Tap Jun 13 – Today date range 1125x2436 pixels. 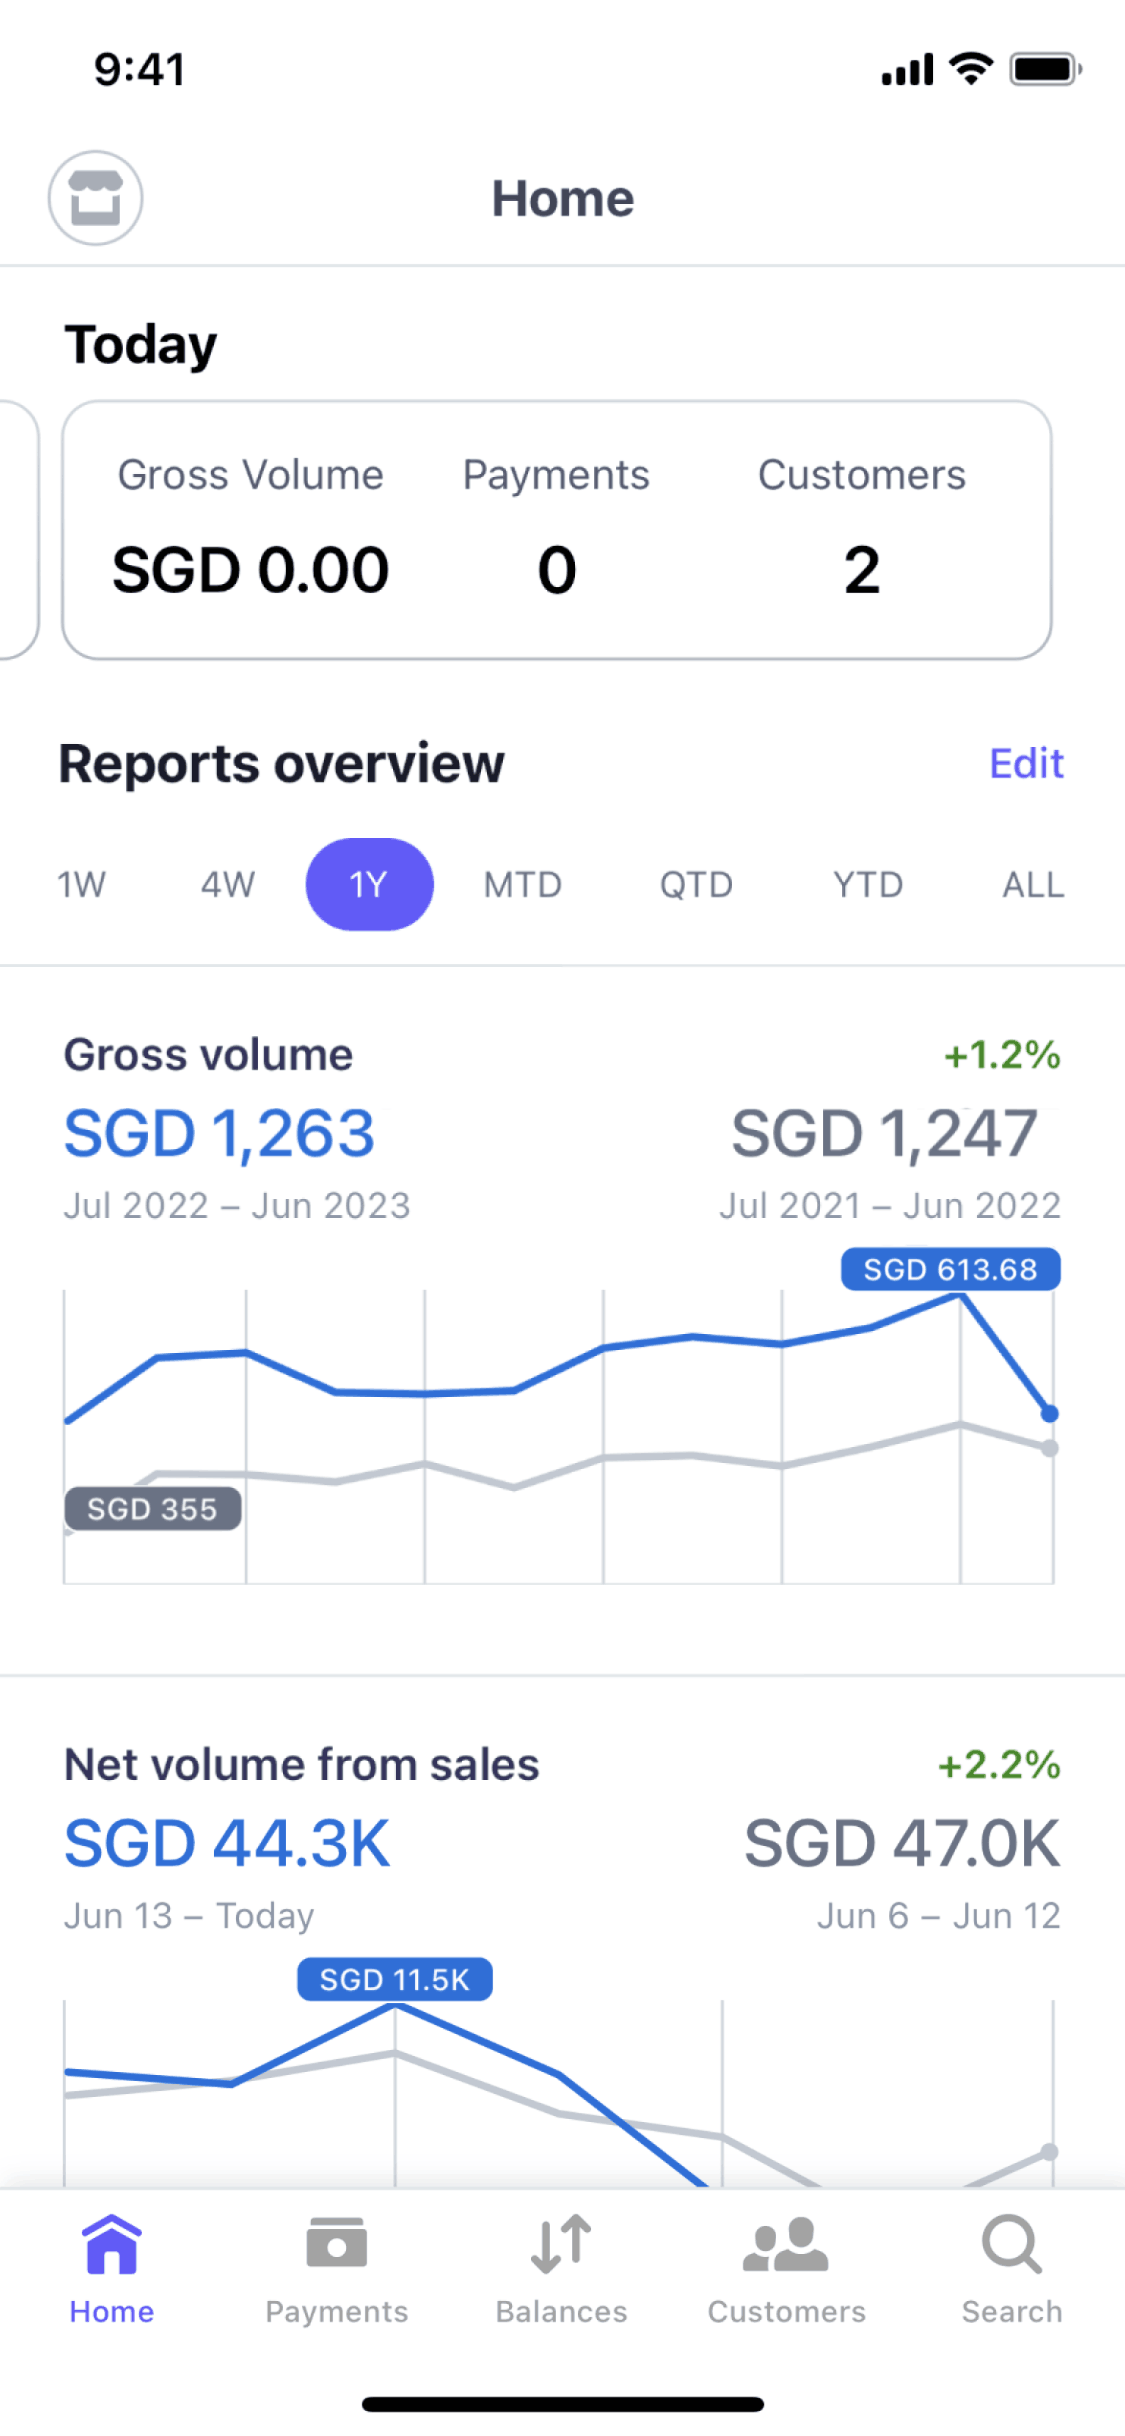point(189,1916)
